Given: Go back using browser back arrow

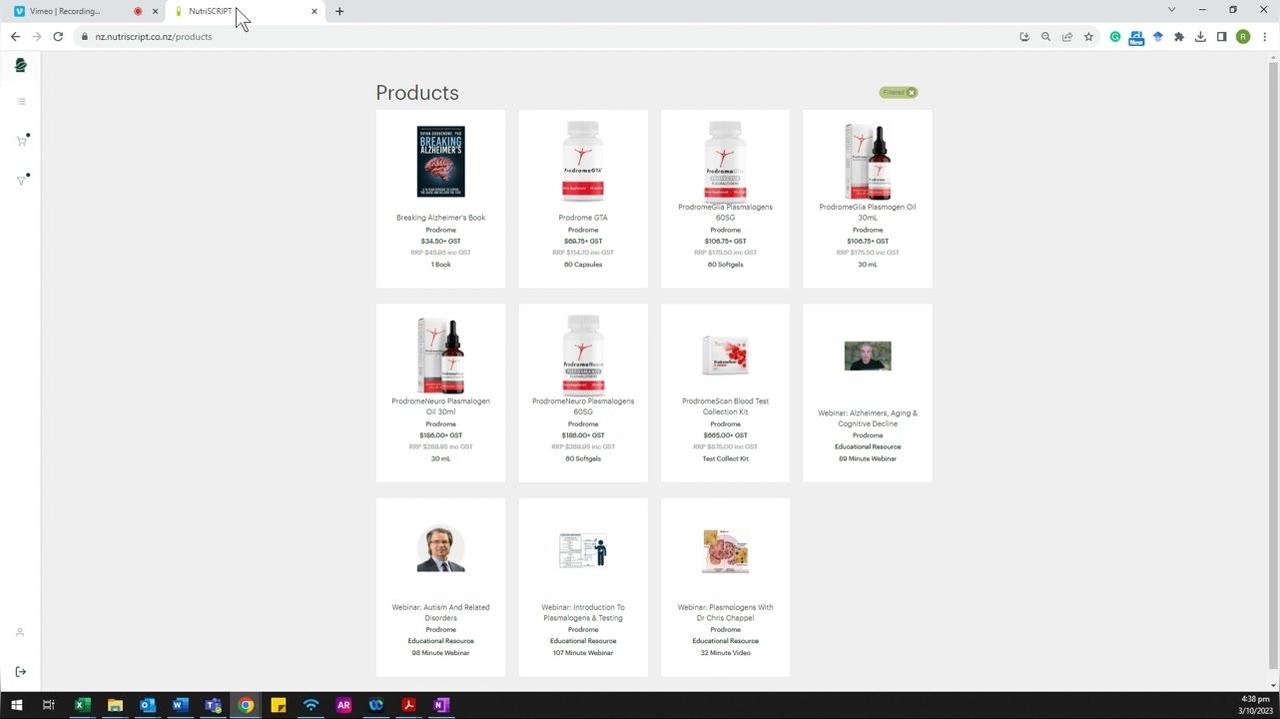Looking at the screenshot, I should tap(15, 37).
